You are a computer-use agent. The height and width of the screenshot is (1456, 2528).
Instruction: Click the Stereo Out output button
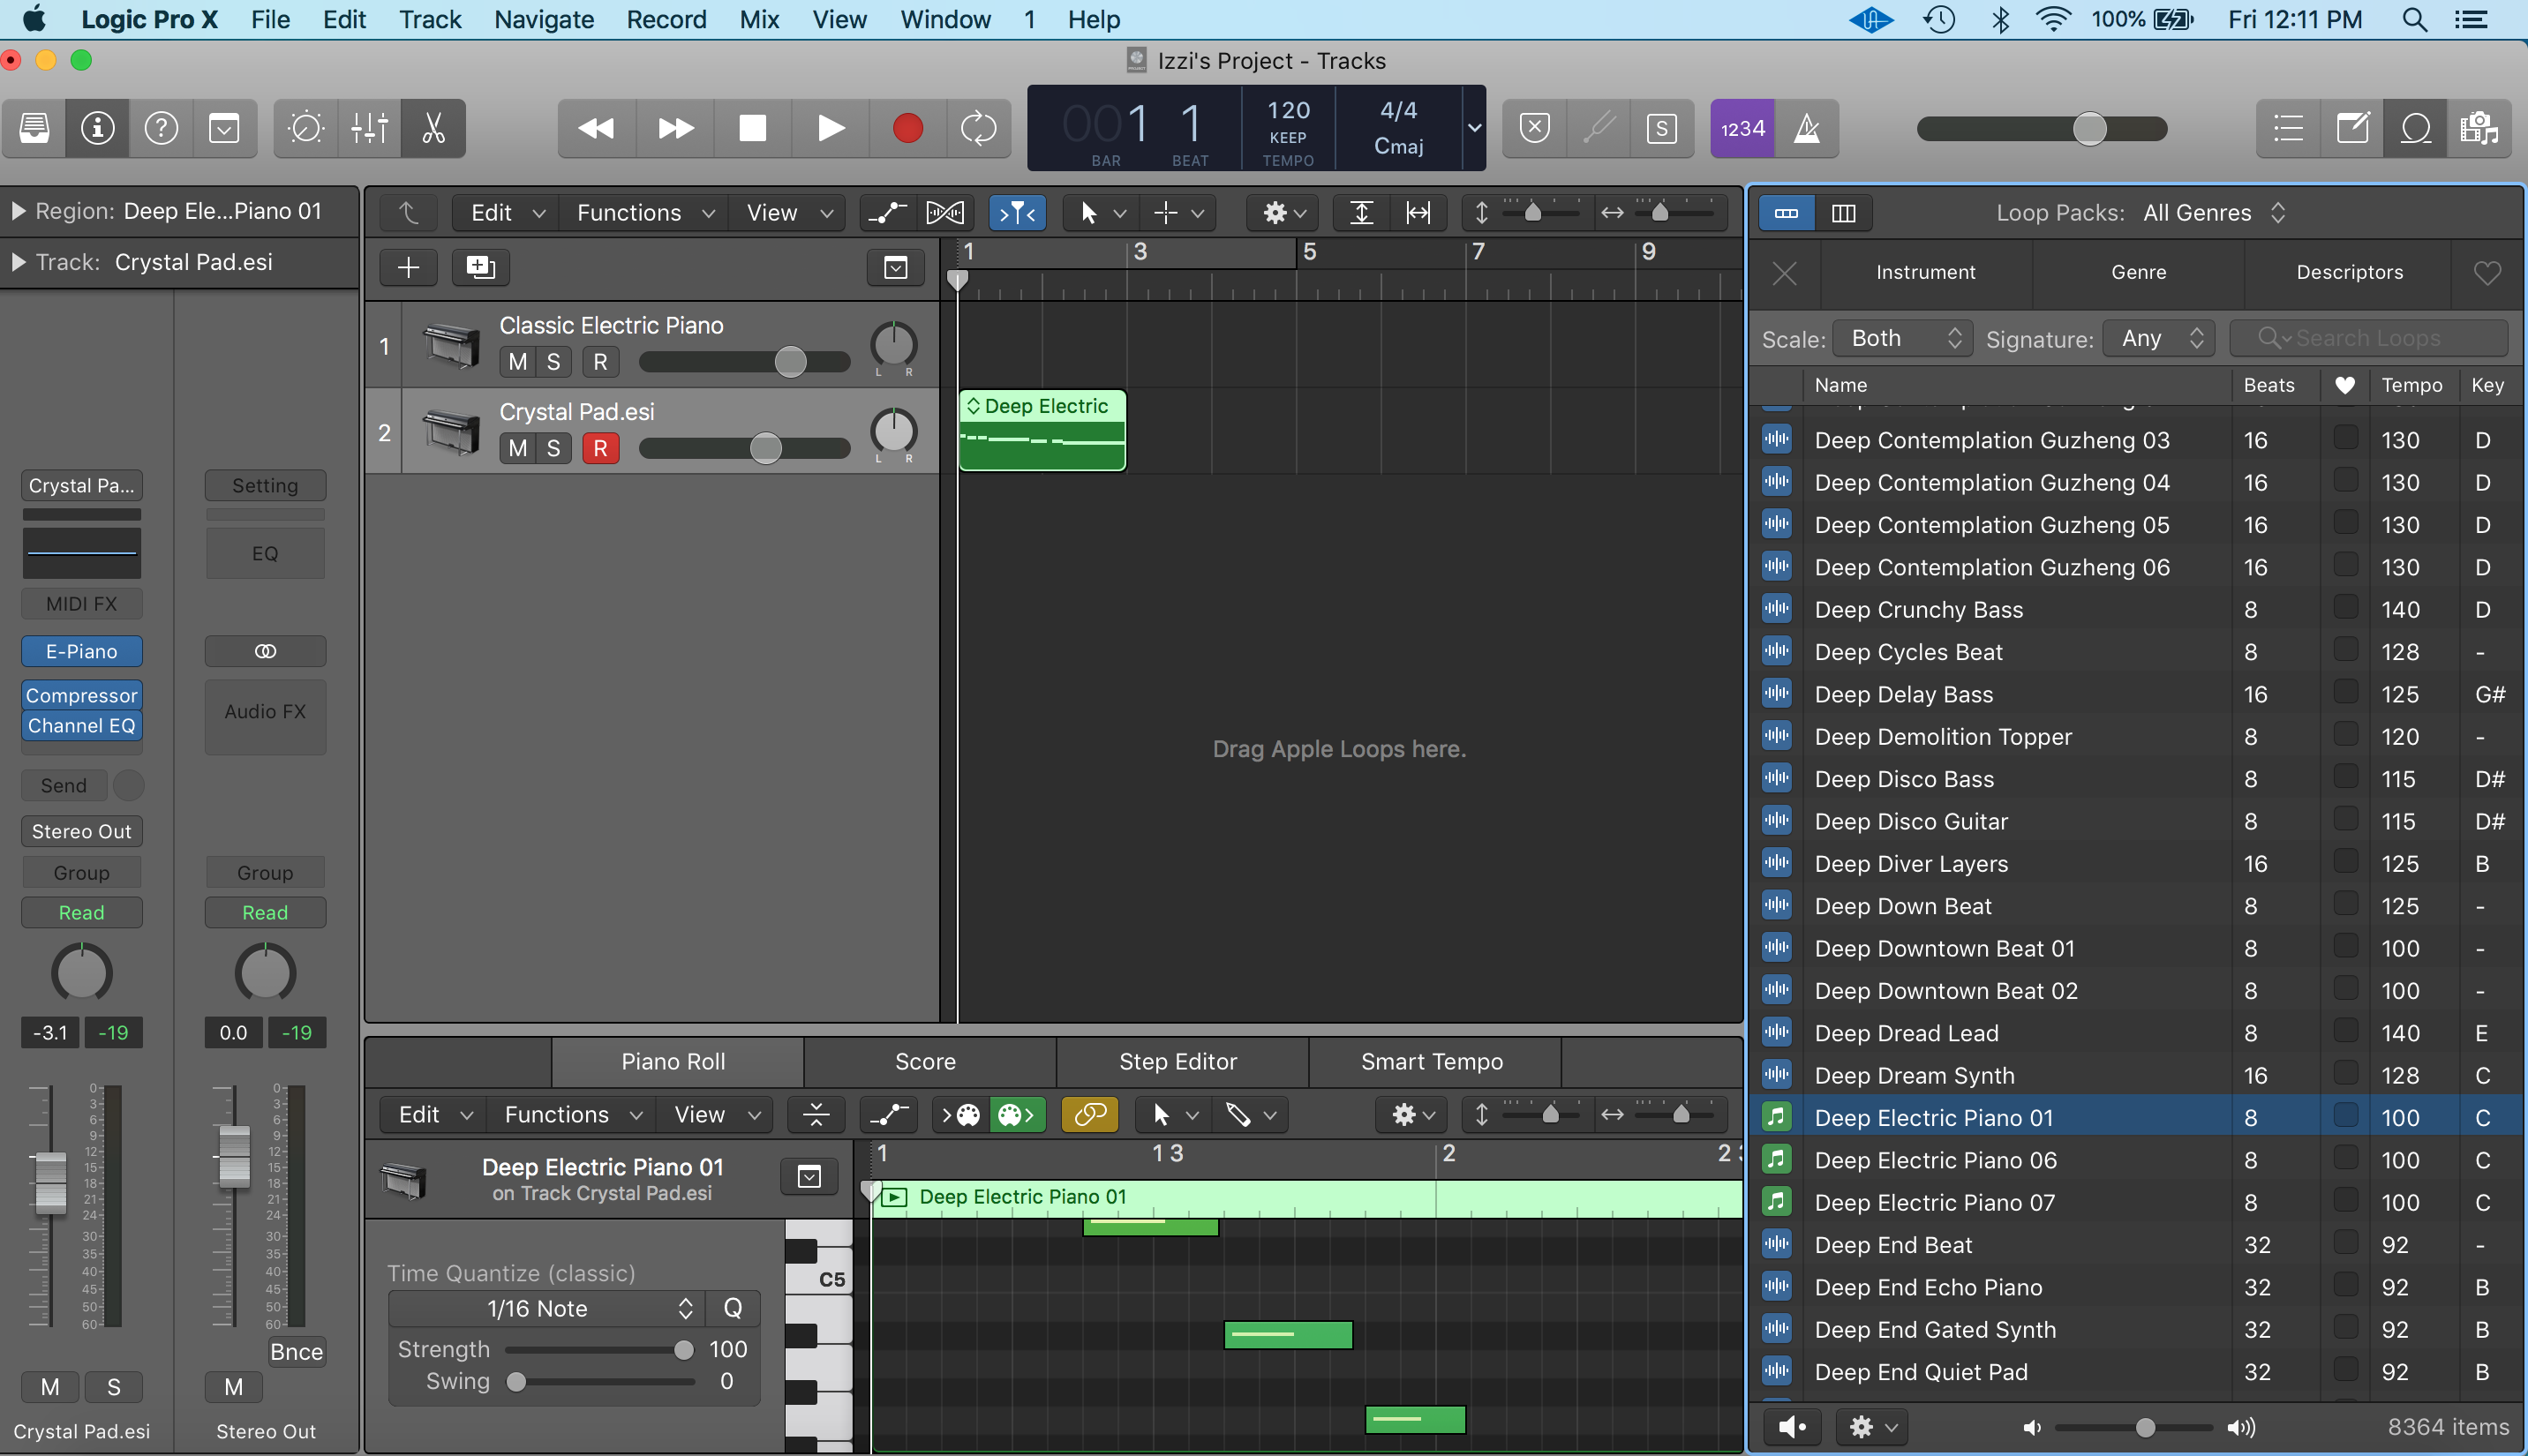coord(81,831)
